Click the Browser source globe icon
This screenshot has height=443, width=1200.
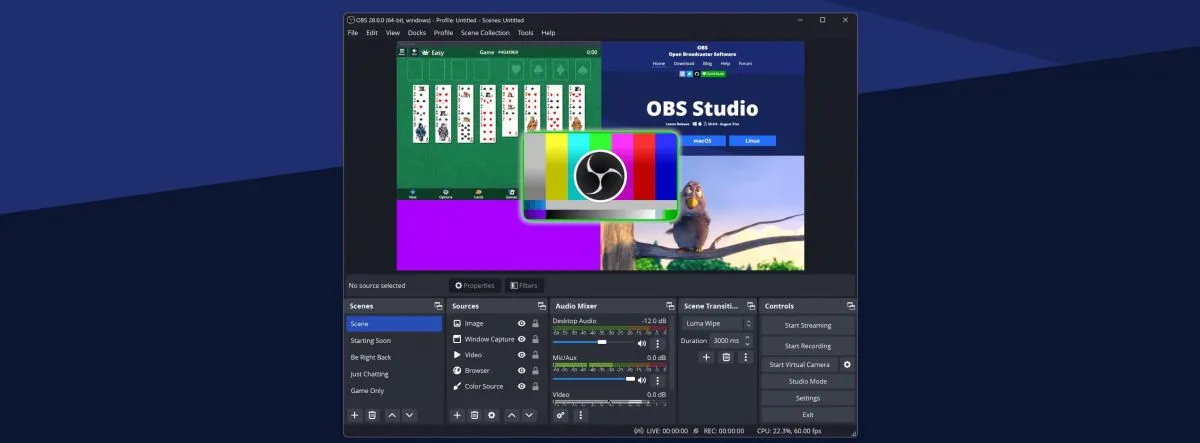pyautogui.click(x=457, y=370)
